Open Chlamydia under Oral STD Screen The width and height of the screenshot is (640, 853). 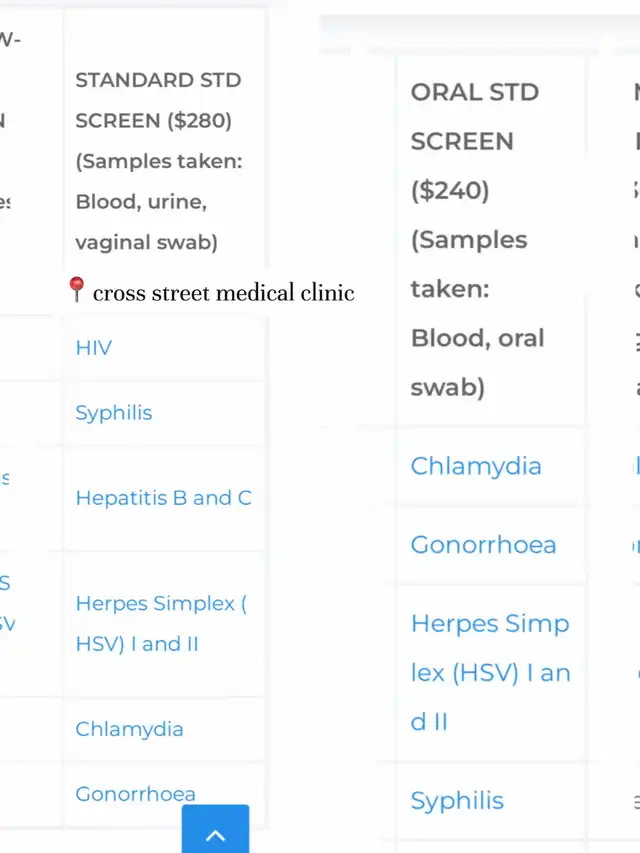tap(476, 466)
